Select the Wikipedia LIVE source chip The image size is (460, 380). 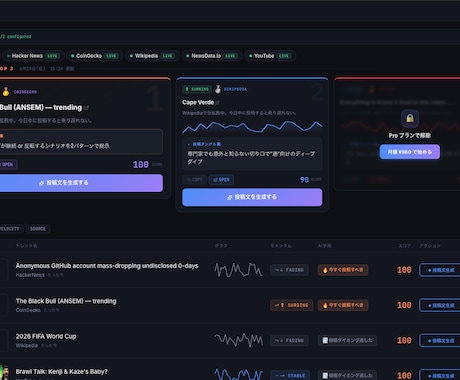[x=152, y=56]
